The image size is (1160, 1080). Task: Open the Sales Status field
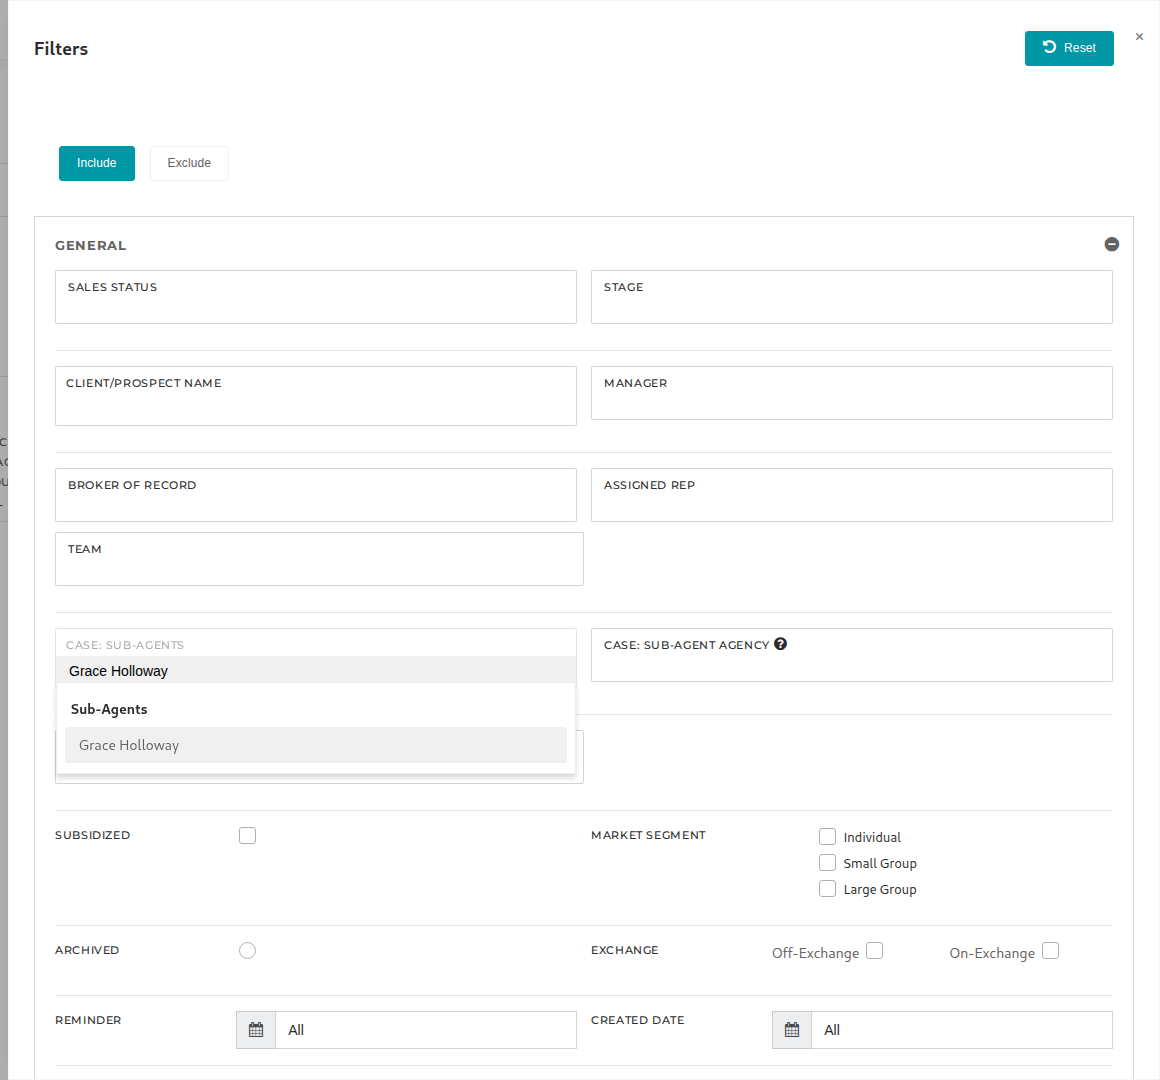pos(316,297)
